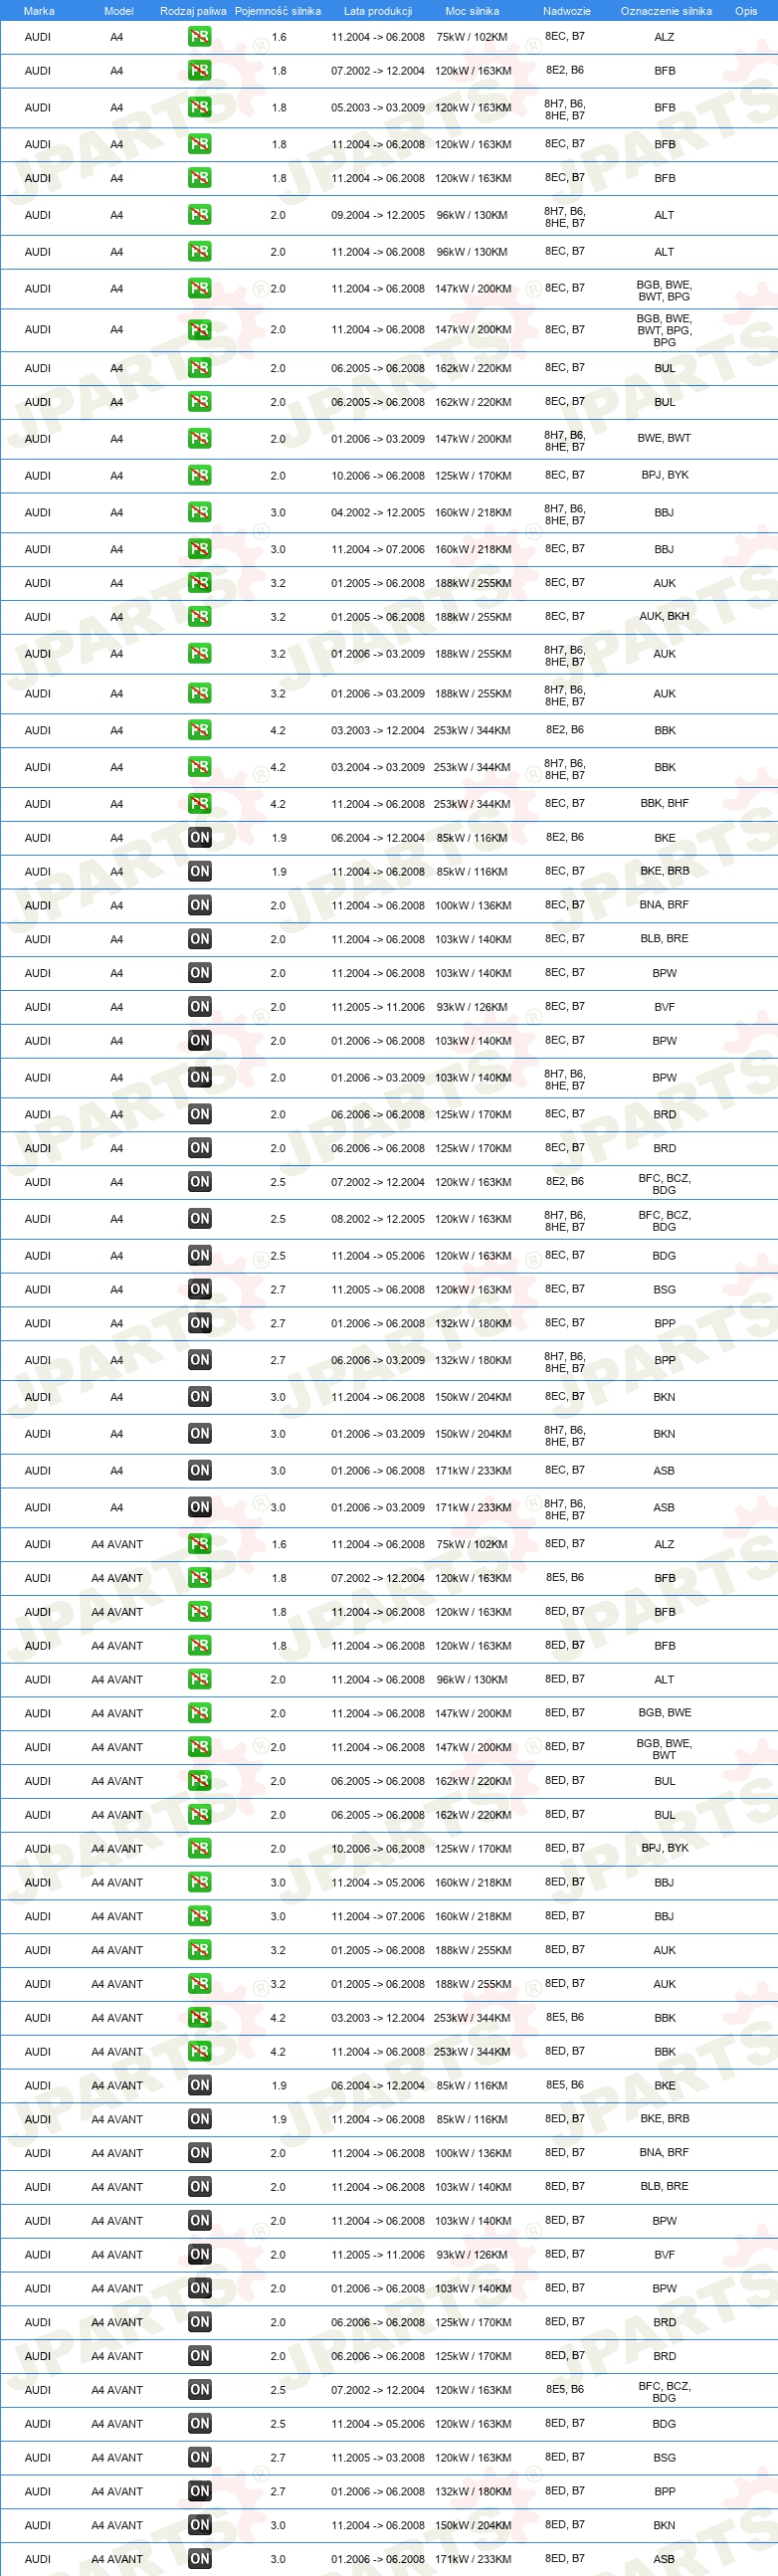Click the Rodzaj paliwa column header
This screenshot has width=778, height=2576.
tap(193, 11)
